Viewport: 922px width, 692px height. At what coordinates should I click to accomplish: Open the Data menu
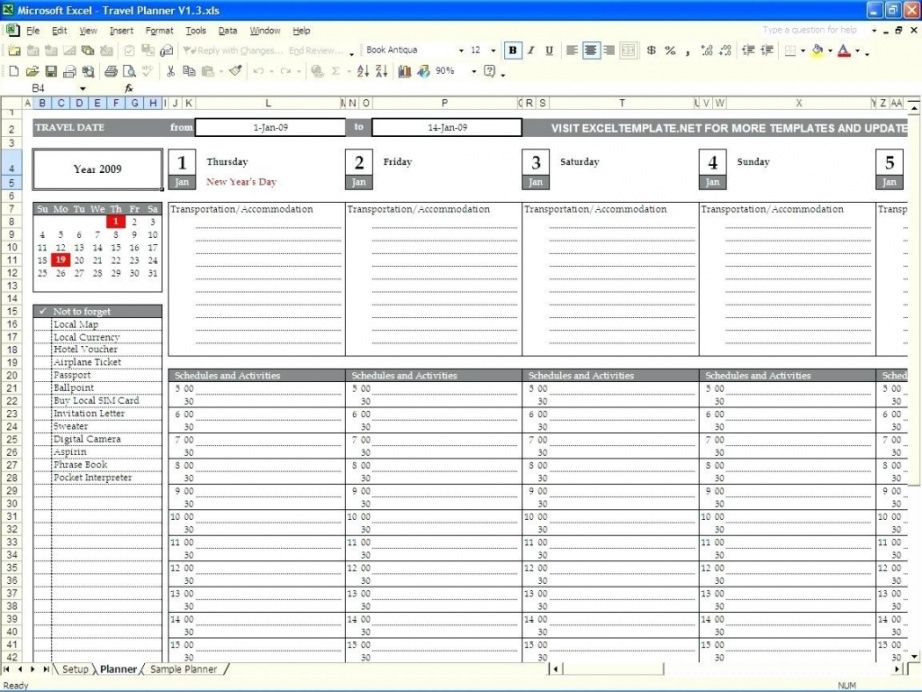(x=228, y=31)
